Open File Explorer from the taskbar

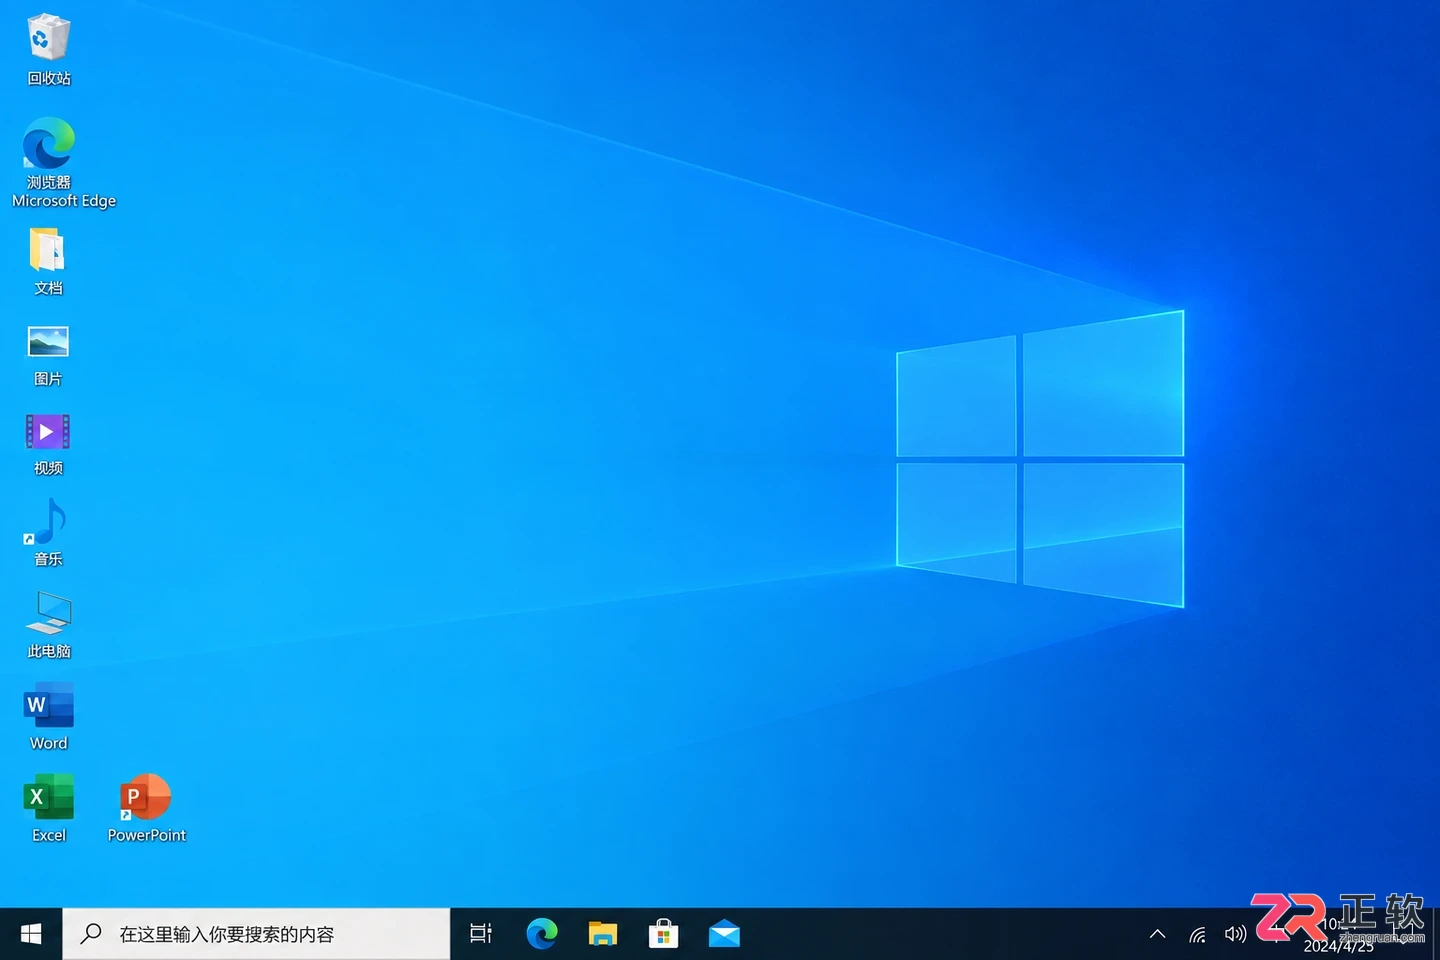point(603,934)
